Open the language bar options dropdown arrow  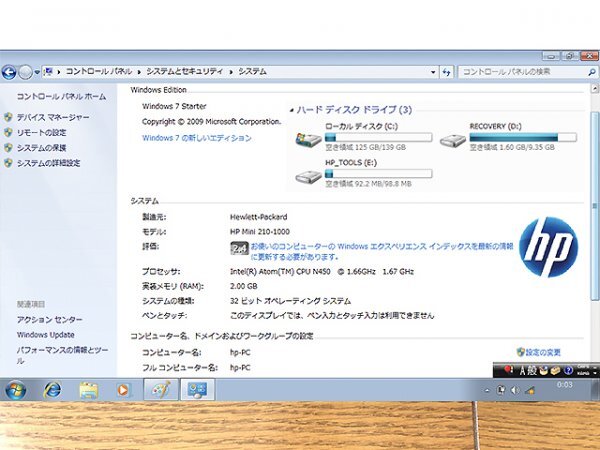[595, 373]
